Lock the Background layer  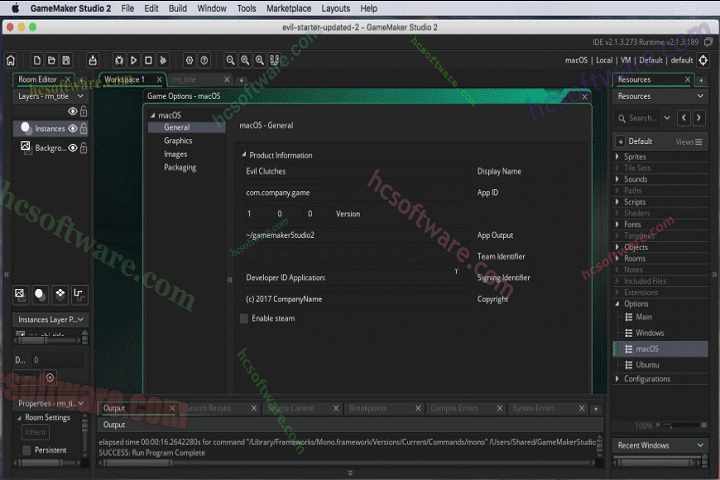[84, 148]
